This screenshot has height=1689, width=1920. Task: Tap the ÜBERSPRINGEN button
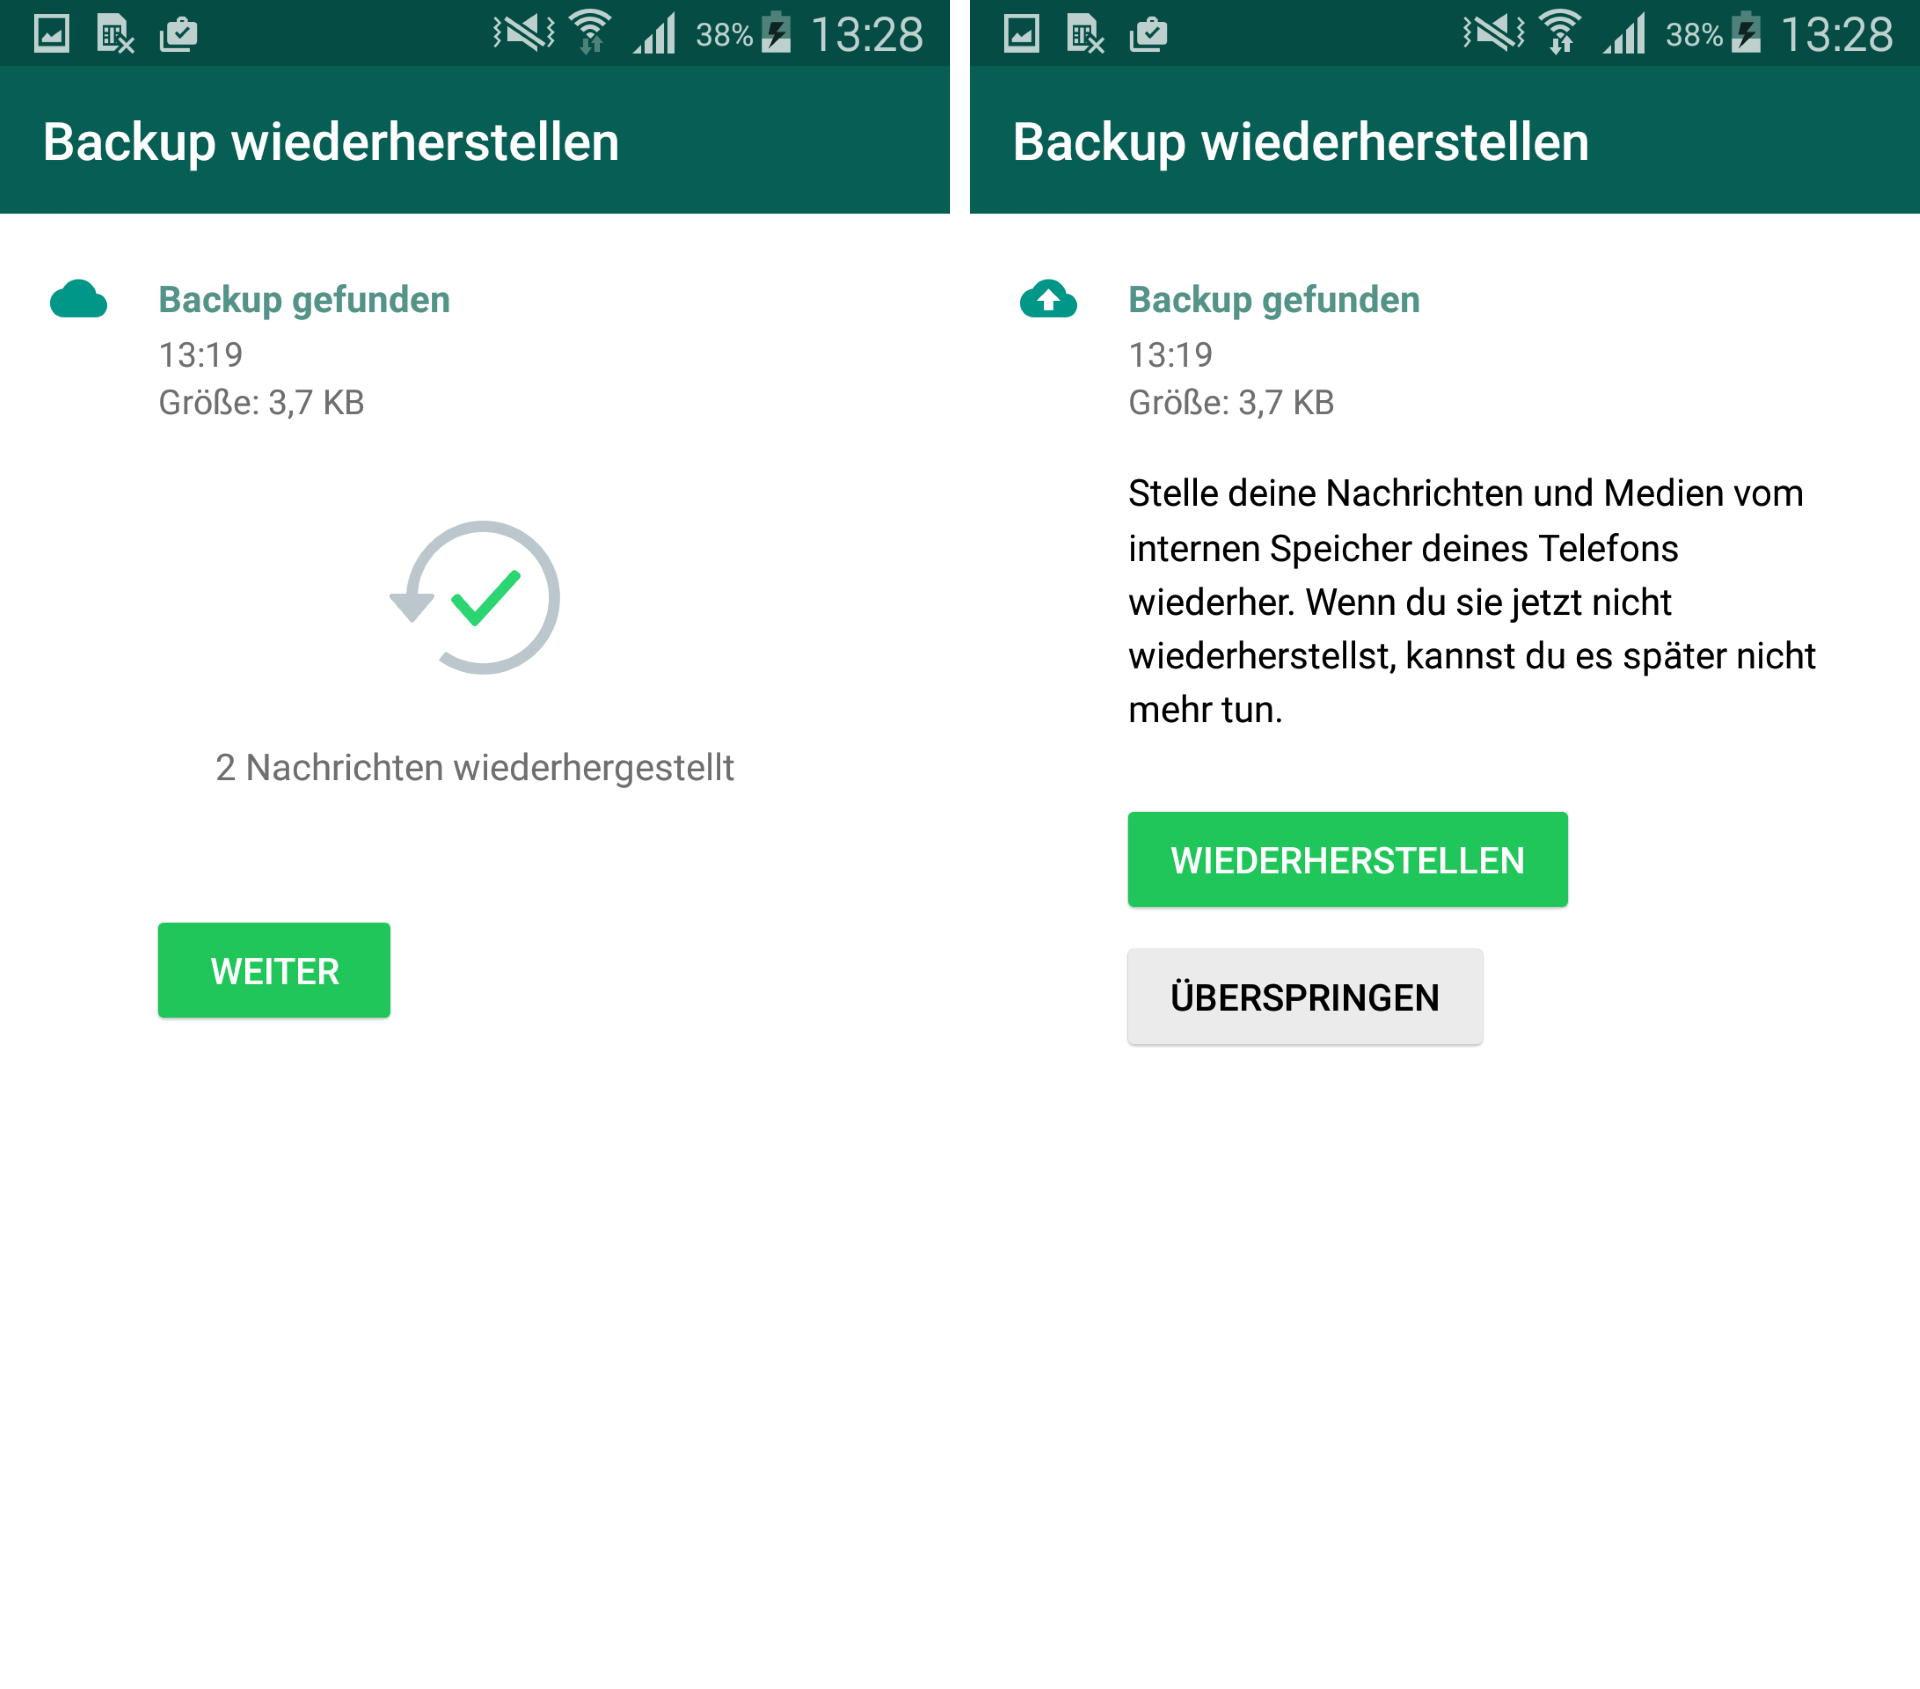(1305, 996)
